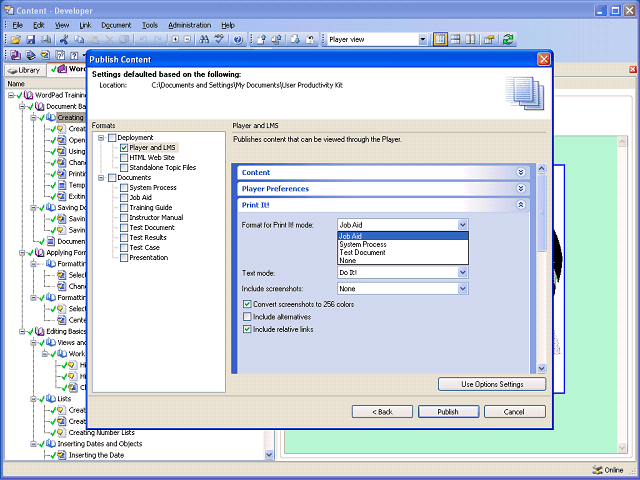Check the System Process format checkbox
The width and height of the screenshot is (640, 480).
pyautogui.click(x=124, y=188)
